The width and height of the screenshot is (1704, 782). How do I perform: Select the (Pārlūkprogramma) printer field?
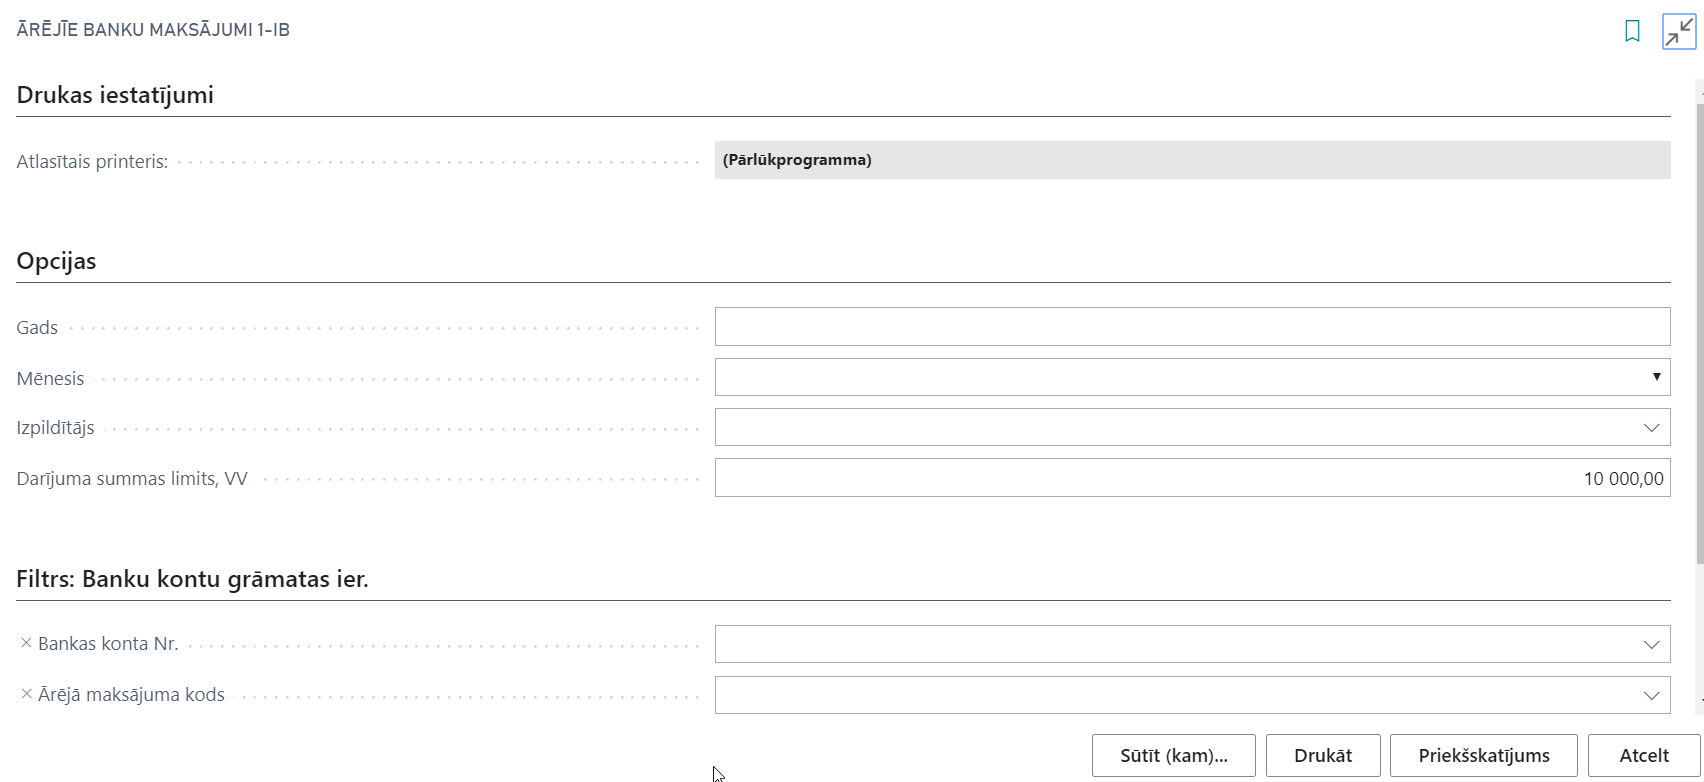coord(1192,160)
